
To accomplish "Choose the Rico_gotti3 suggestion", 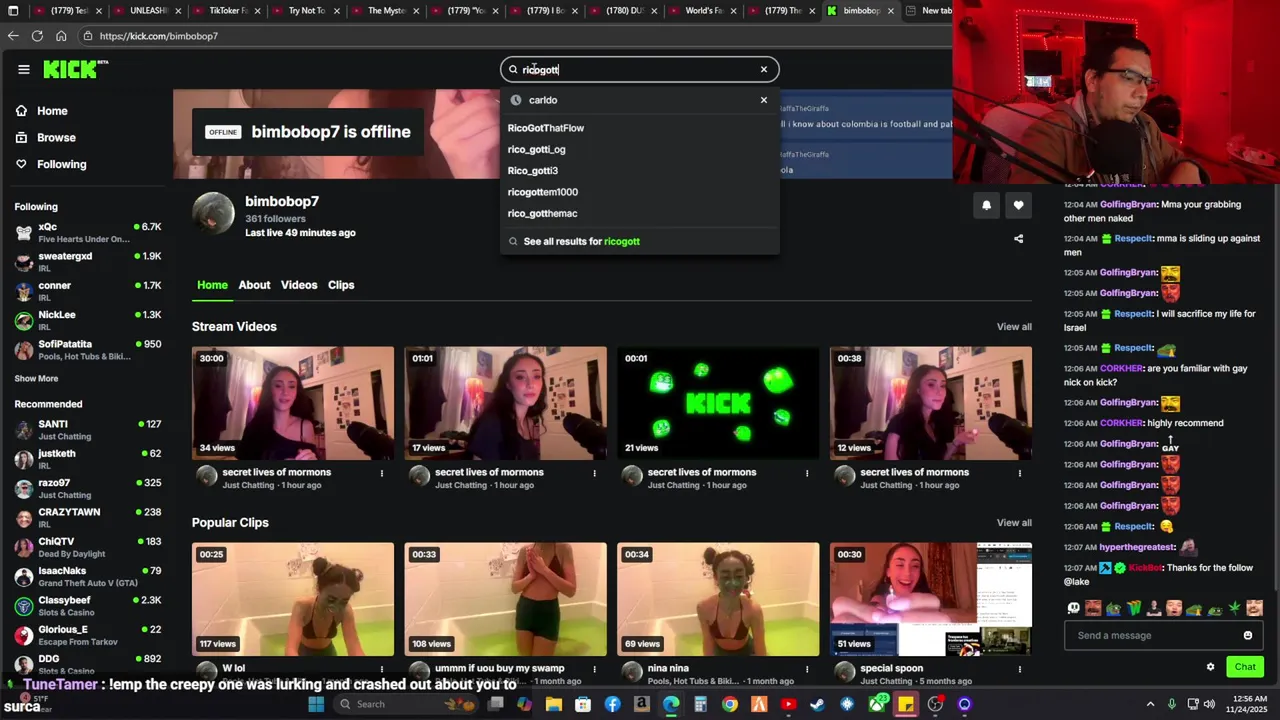I will (x=533, y=171).
